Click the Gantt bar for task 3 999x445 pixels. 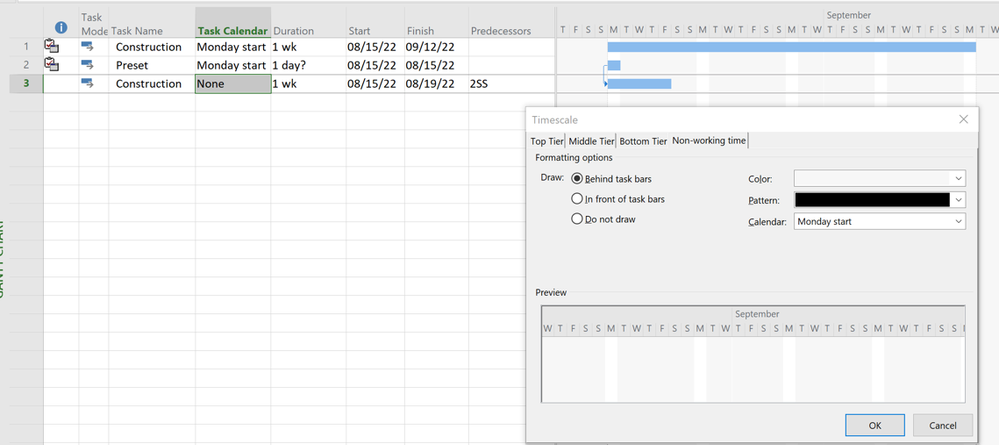coord(639,84)
